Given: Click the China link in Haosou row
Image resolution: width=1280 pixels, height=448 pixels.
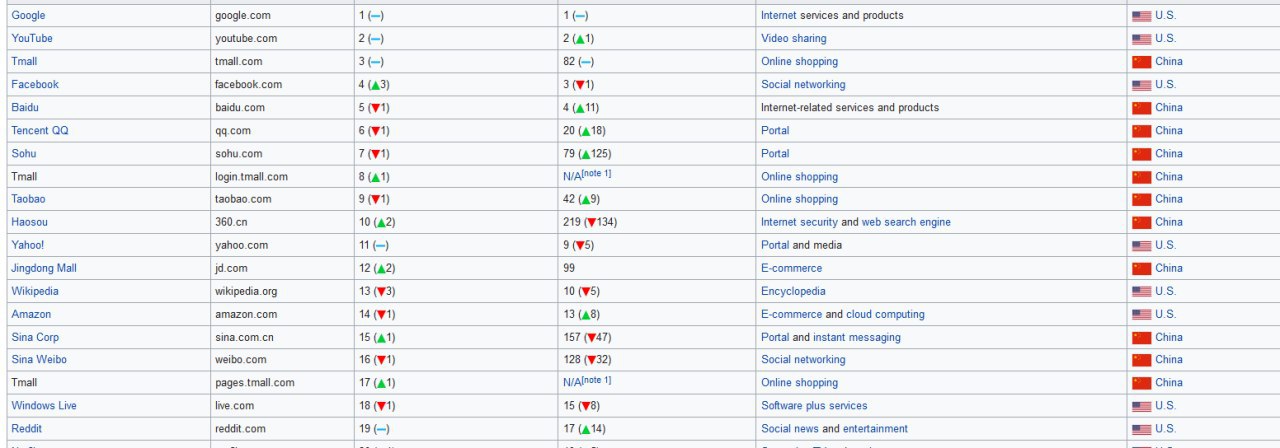Looking at the screenshot, I should pos(1168,223).
